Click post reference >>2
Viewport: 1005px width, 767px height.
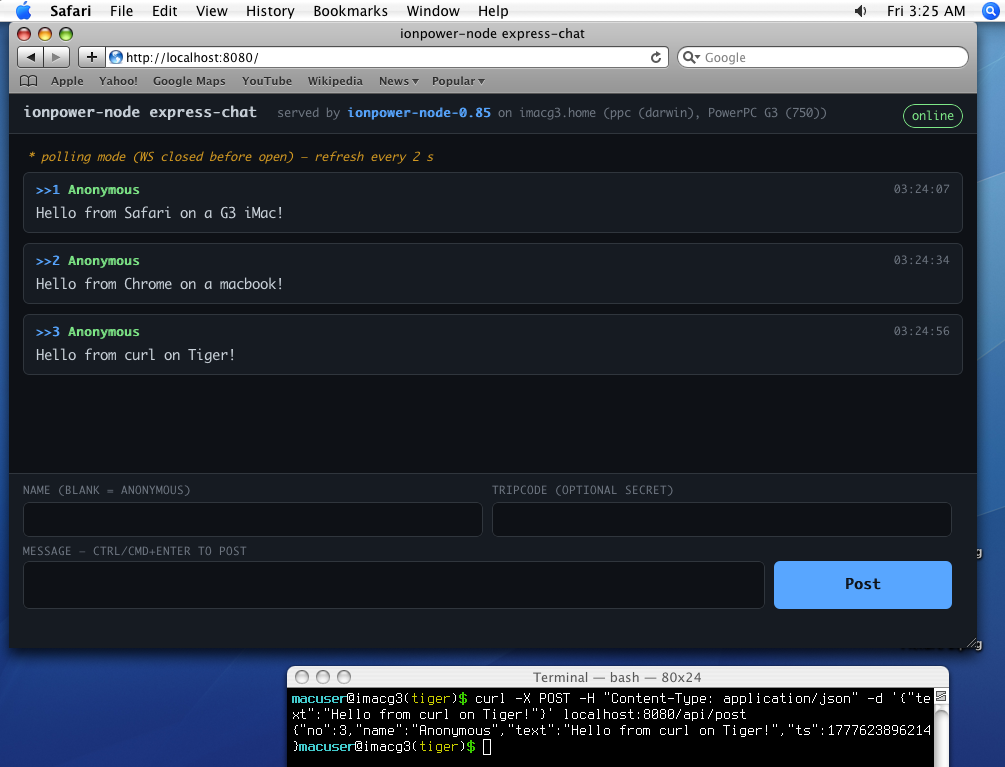(x=47, y=261)
